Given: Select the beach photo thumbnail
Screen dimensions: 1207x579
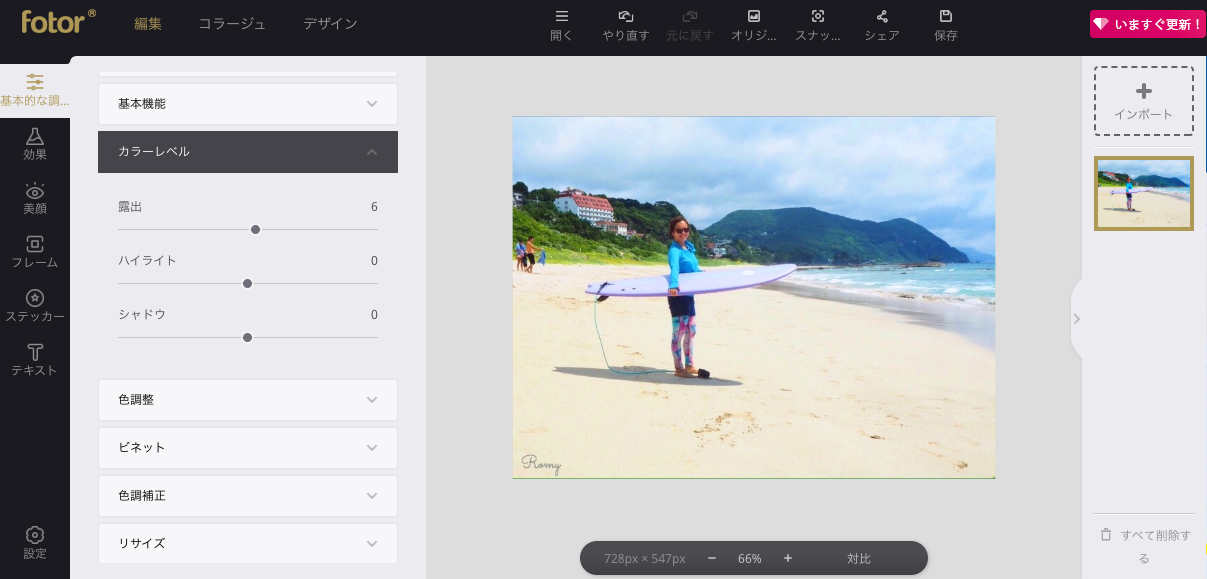Looking at the screenshot, I should [x=1144, y=193].
